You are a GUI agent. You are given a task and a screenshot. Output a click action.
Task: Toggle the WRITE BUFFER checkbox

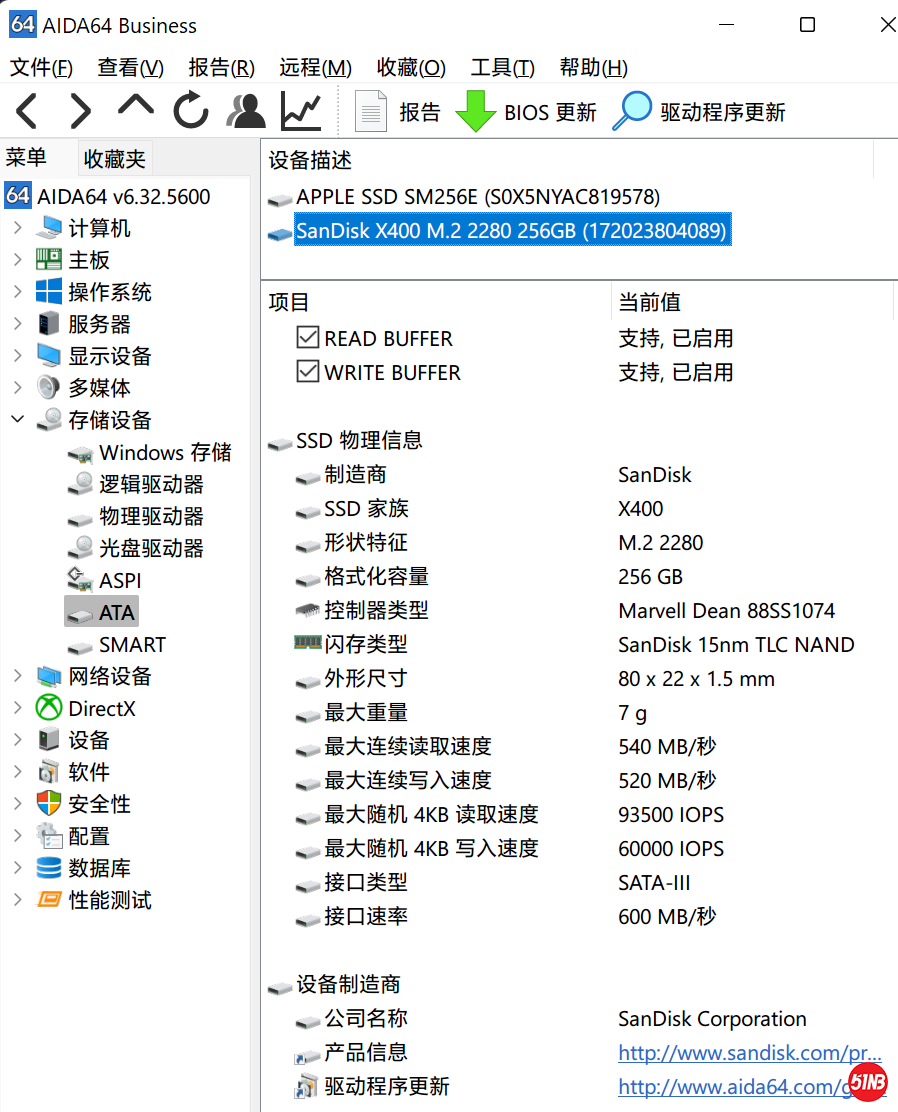pyautogui.click(x=308, y=372)
